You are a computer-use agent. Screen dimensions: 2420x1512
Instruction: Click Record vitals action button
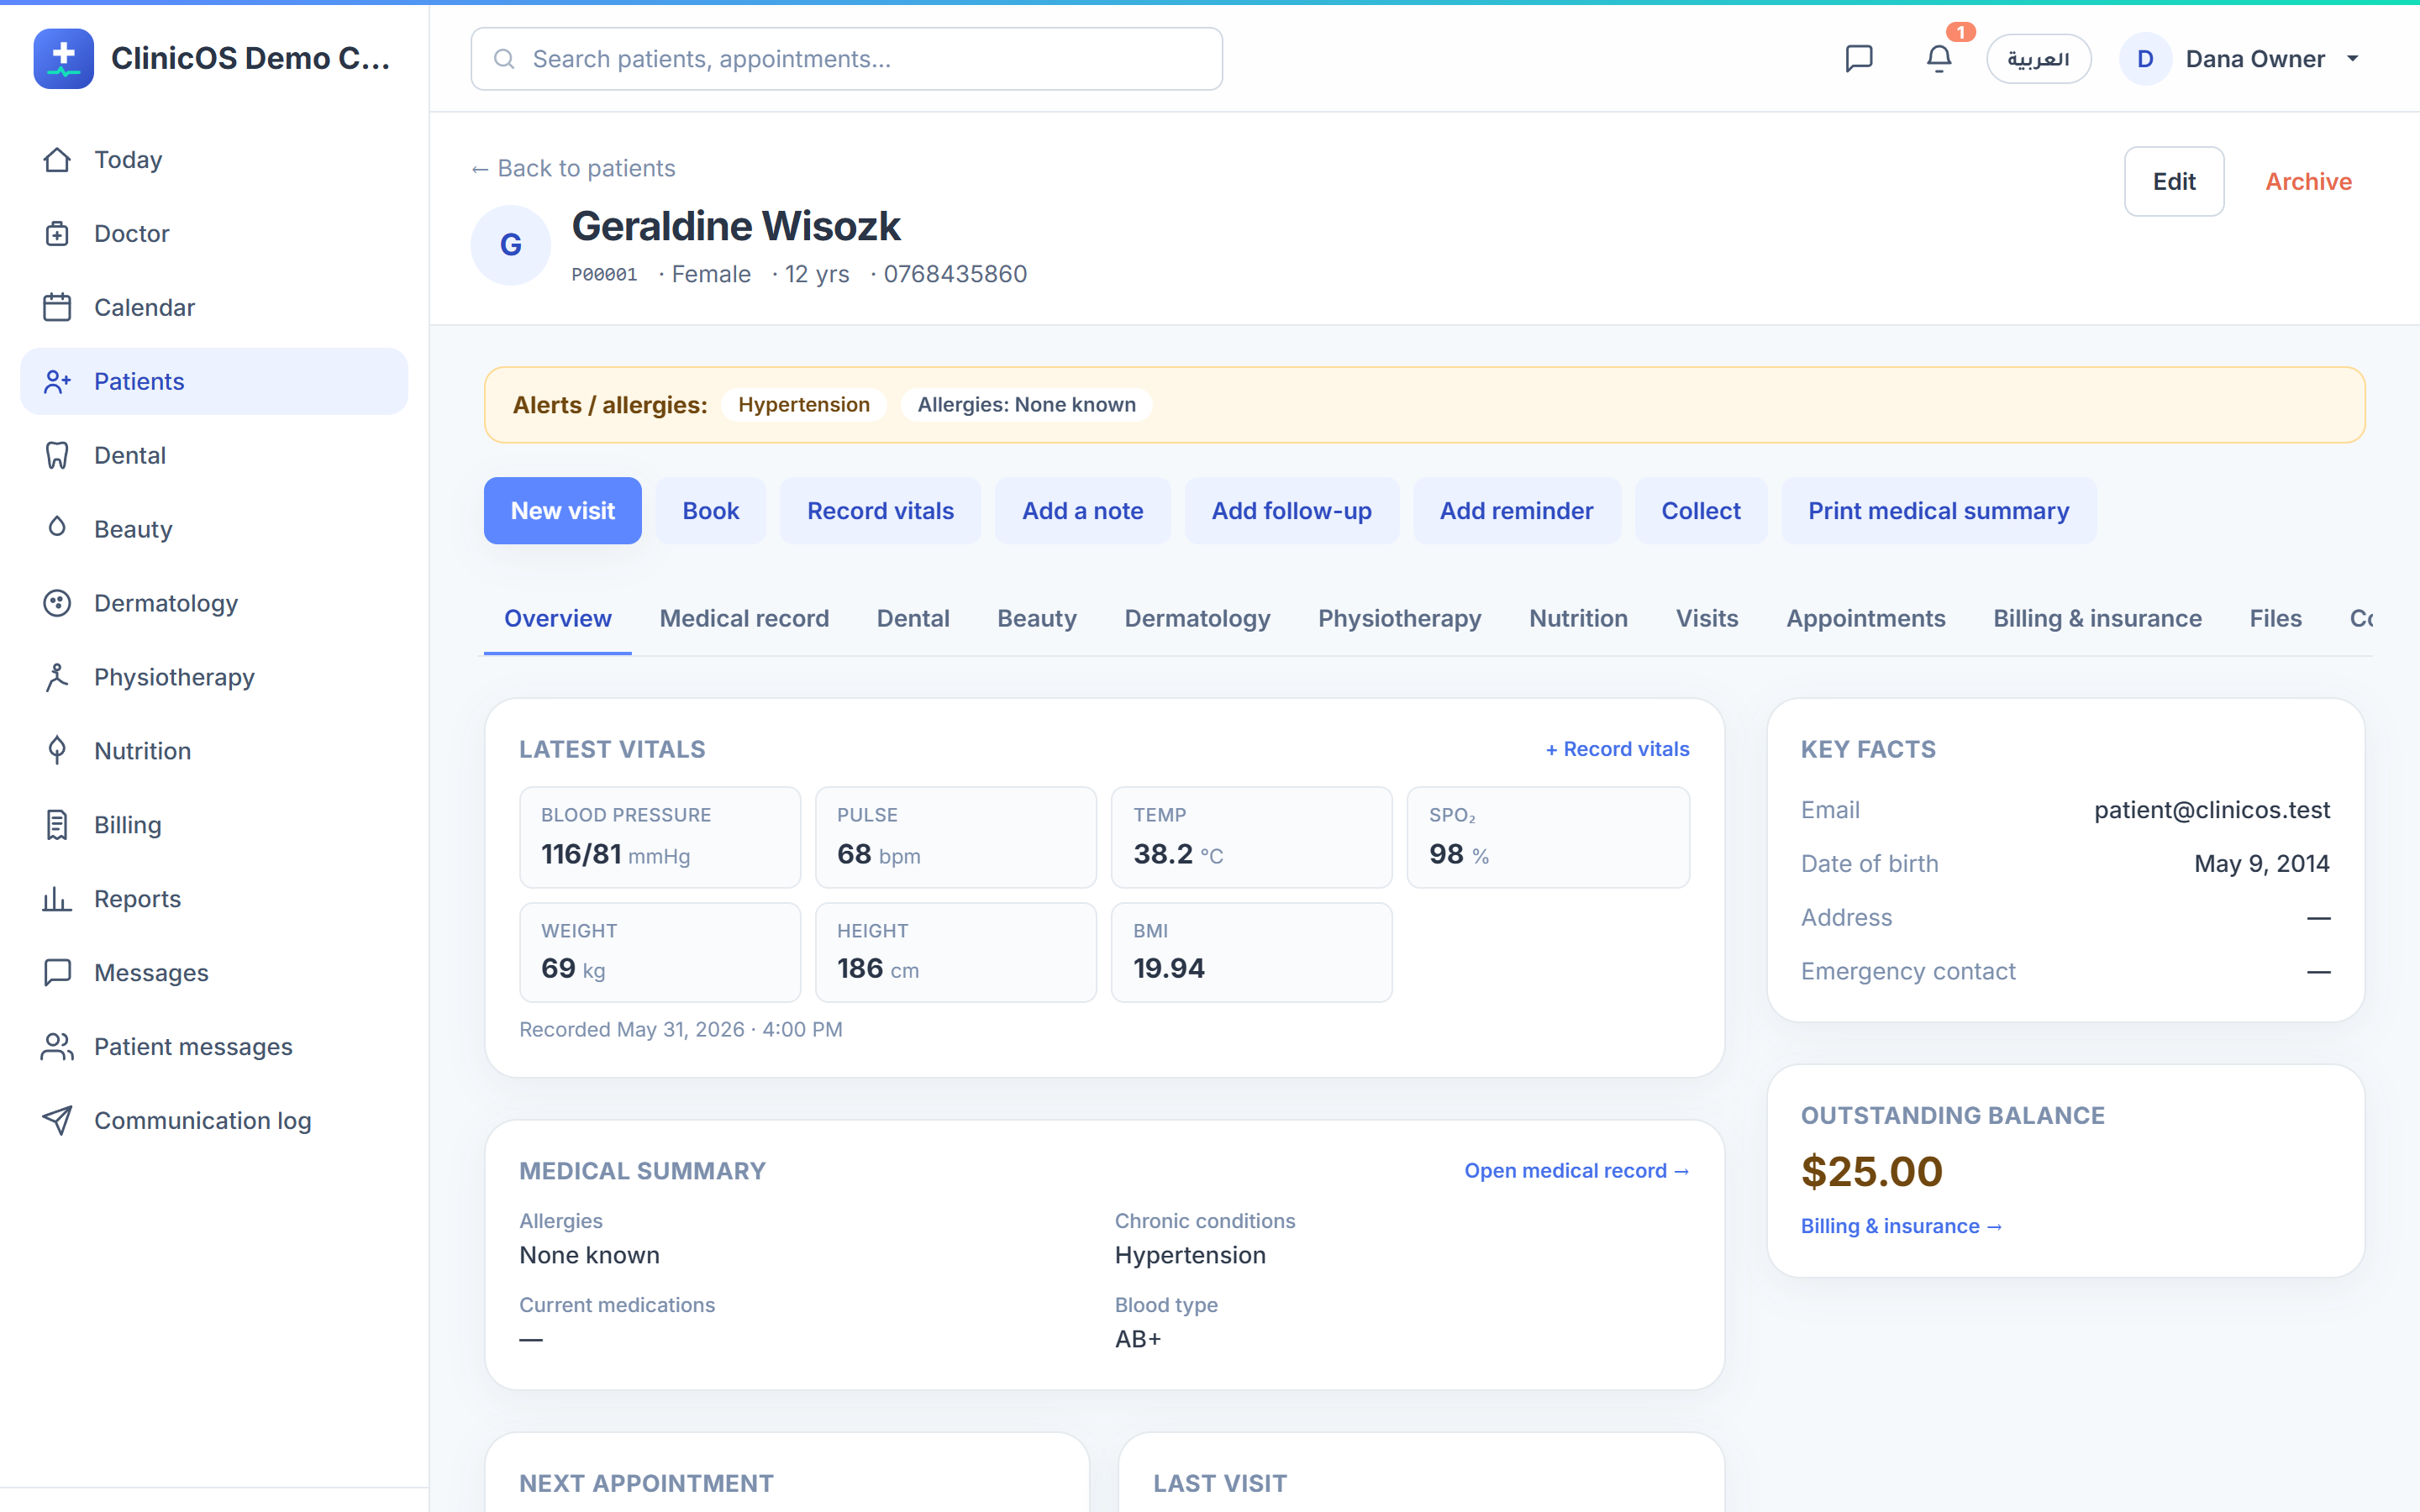880,511
